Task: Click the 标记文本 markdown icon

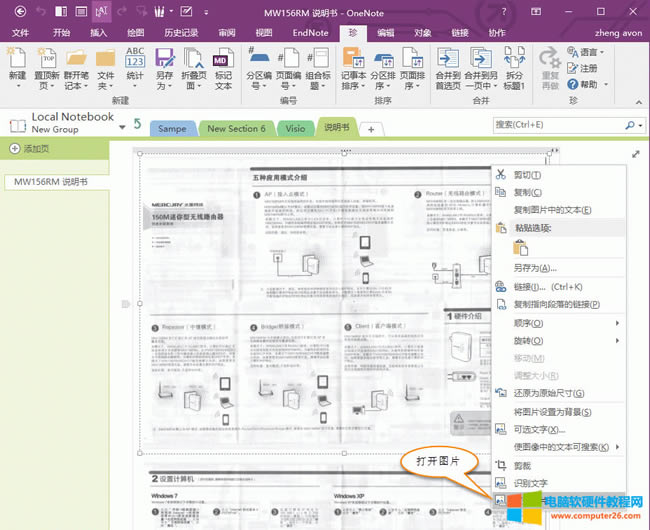Action: [224, 60]
